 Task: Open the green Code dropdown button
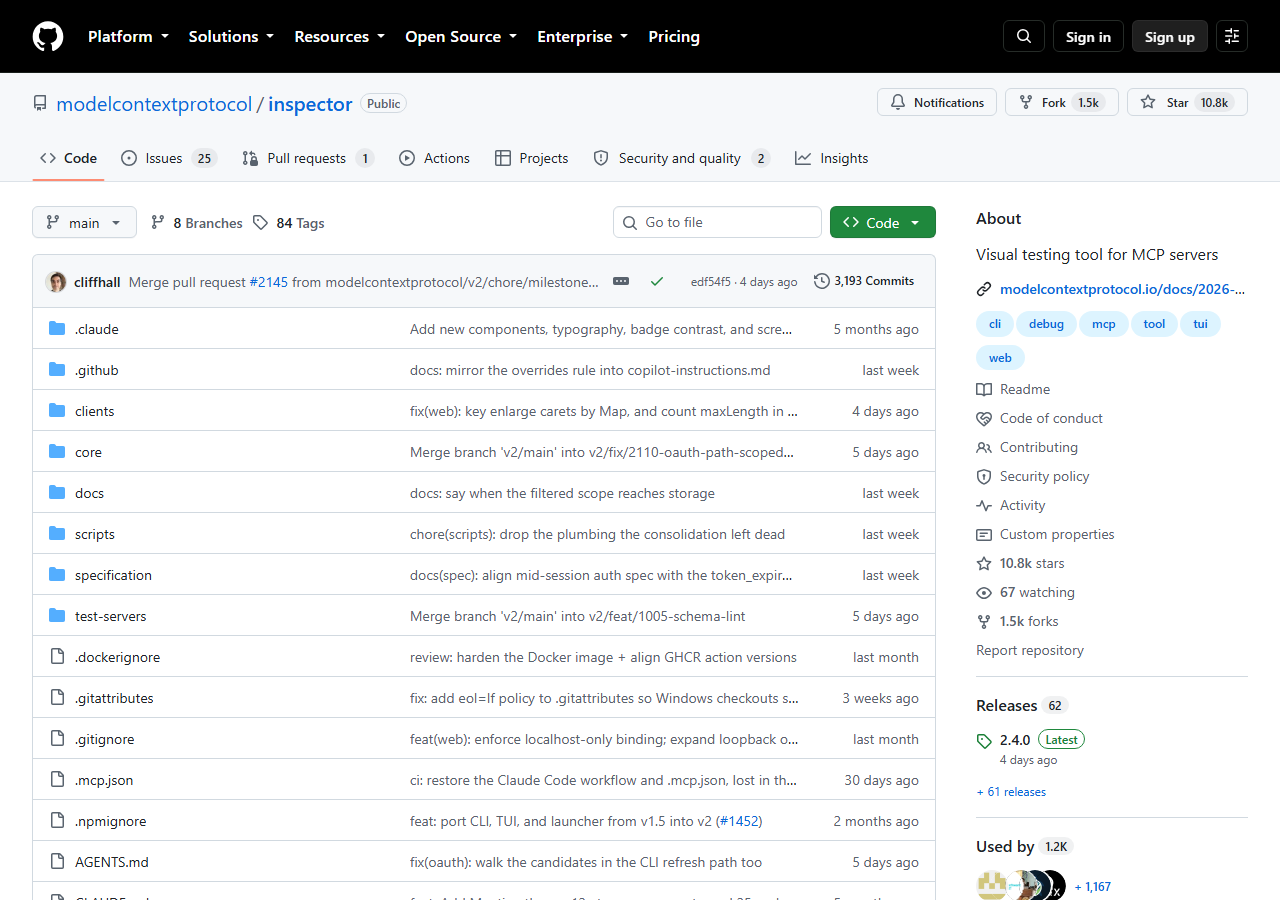point(883,223)
